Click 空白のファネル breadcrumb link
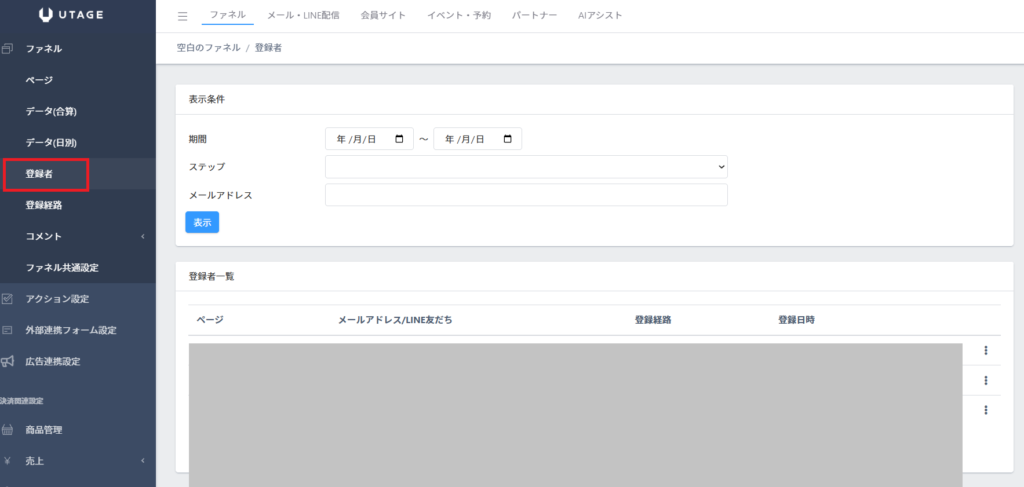Viewport: 1024px width, 487px height. coord(207,48)
